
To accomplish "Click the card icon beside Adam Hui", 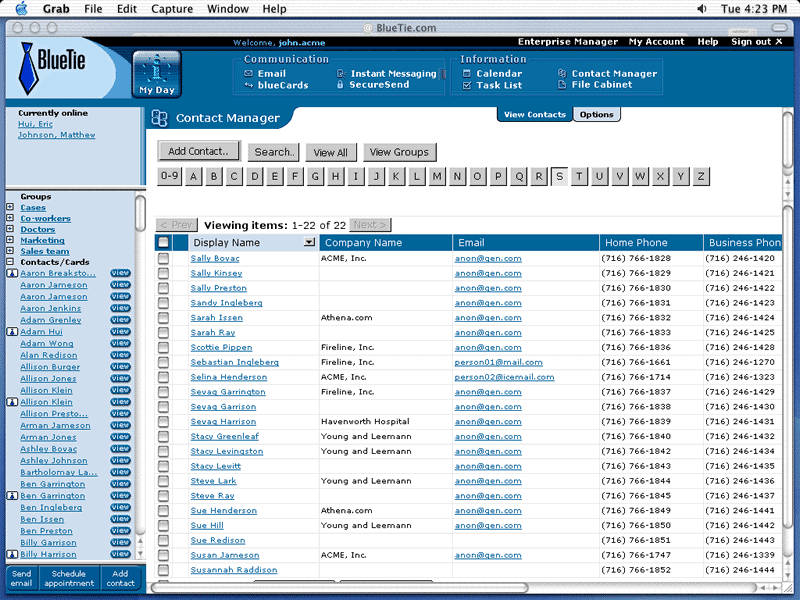I will click(12, 332).
